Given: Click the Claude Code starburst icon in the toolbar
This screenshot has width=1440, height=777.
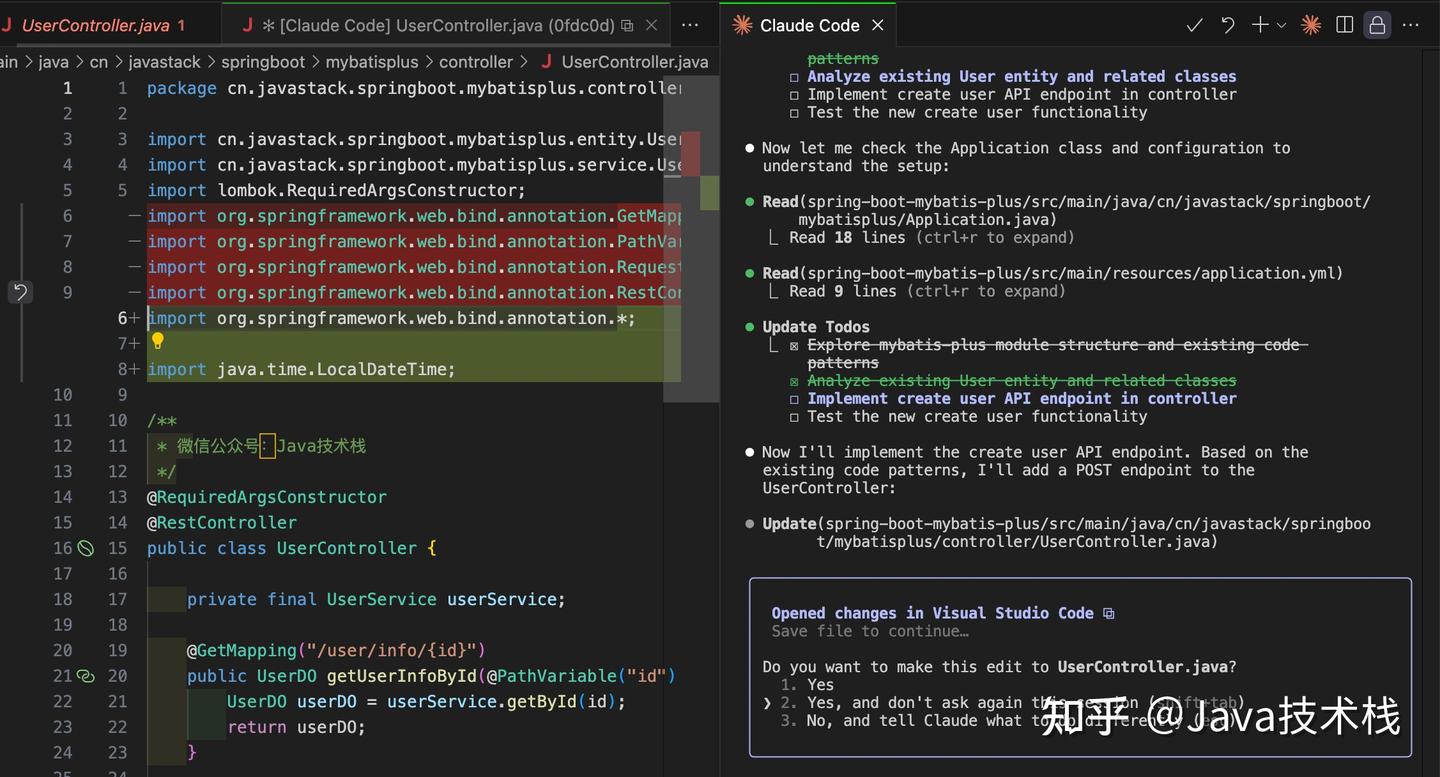Looking at the screenshot, I should coord(1310,24).
